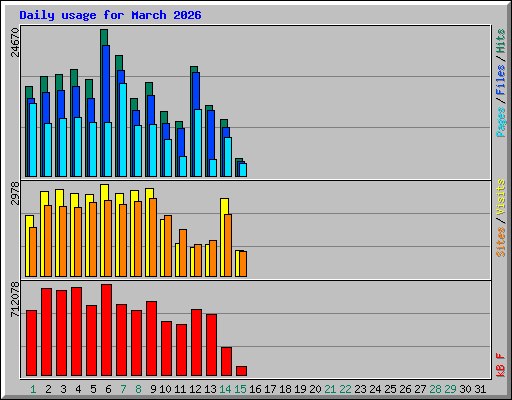Select day label 12 on the x-axis
Viewport: 512px width, 400px height.
pyautogui.click(x=195, y=389)
